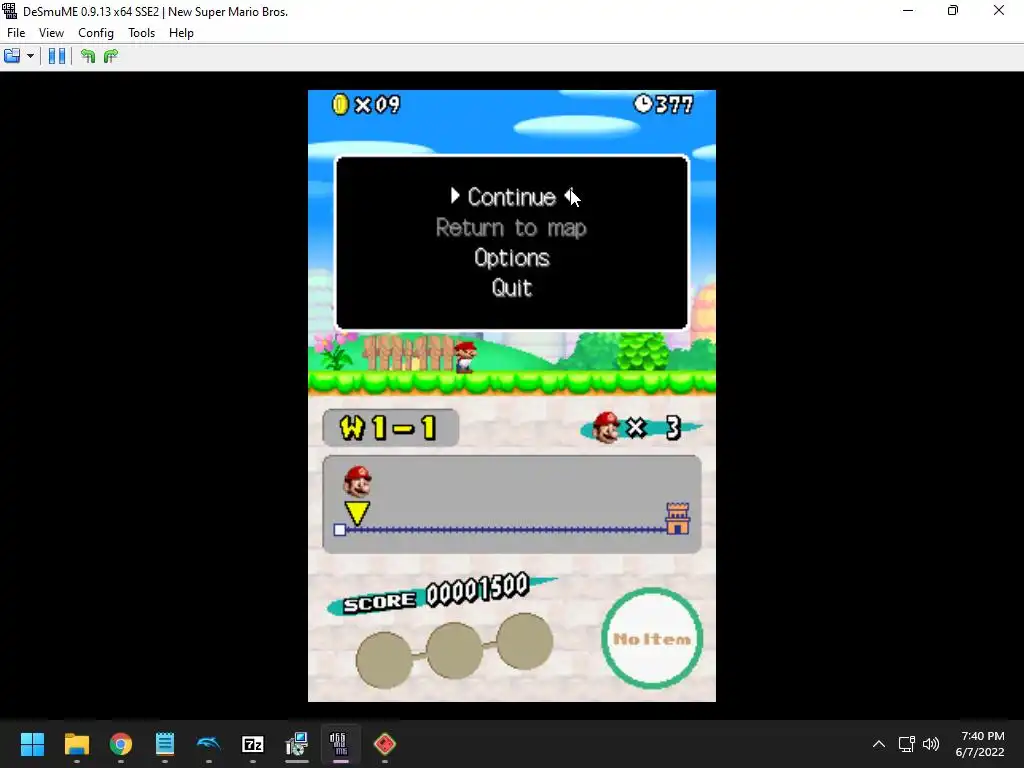Open the Notepad taskbar icon
This screenshot has height=768, width=1024.
[165, 744]
